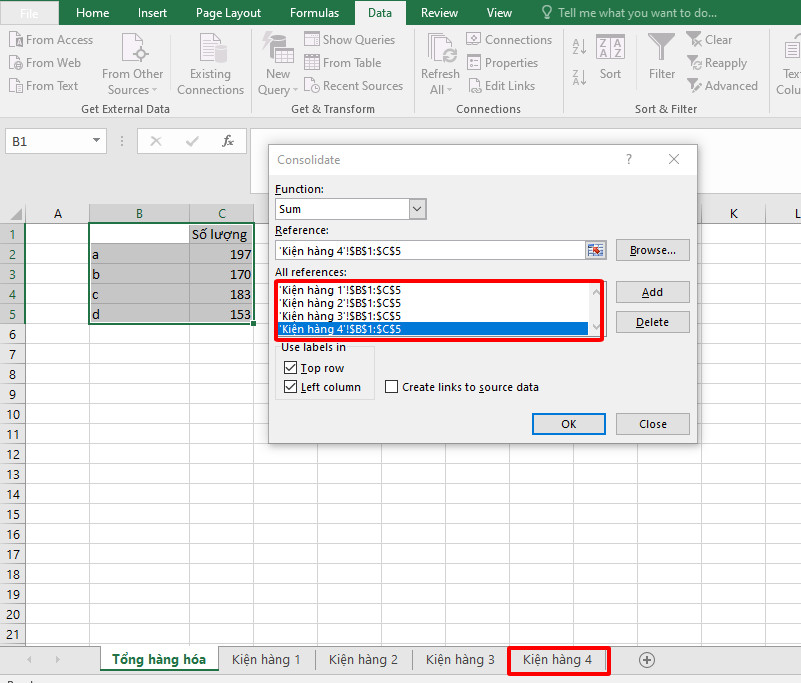
Task: Open the Function dropdown showing Sum
Action: tap(417, 209)
